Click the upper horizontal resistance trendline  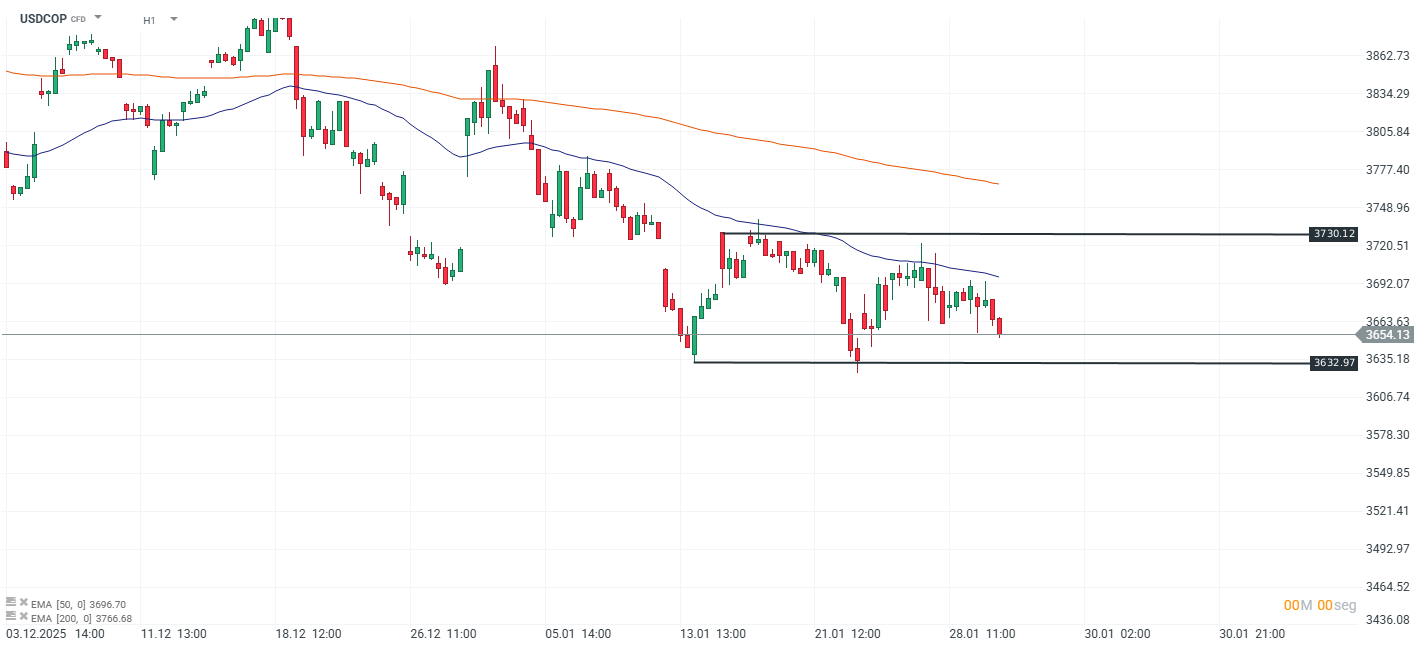pos(1100,234)
